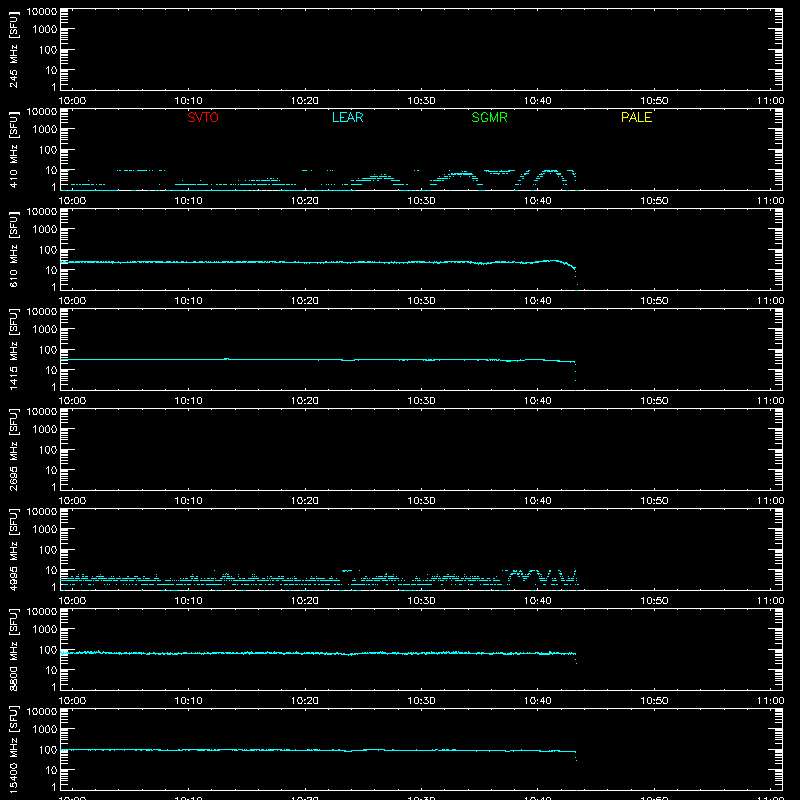Click 10:30 time label below 245 MHz panel
800x800 pixels.
click(421, 101)
